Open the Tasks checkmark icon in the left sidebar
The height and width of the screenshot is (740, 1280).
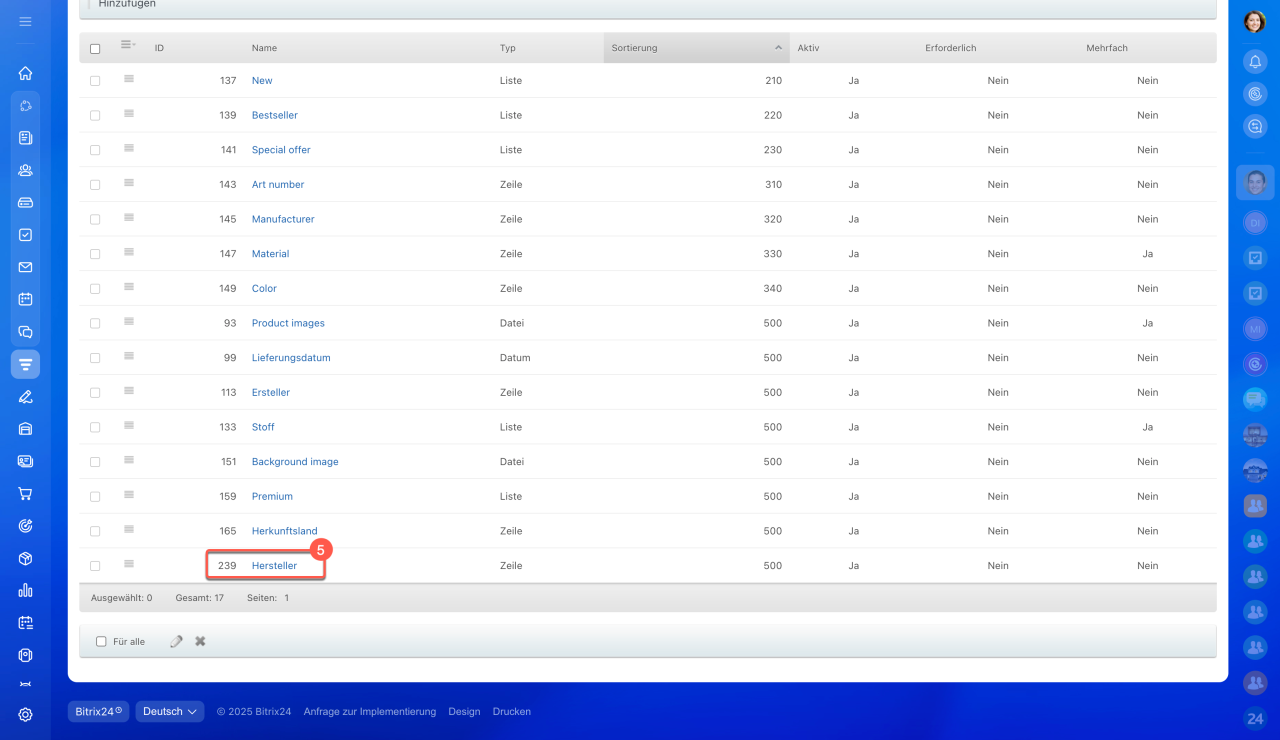(x=25, y=235)
